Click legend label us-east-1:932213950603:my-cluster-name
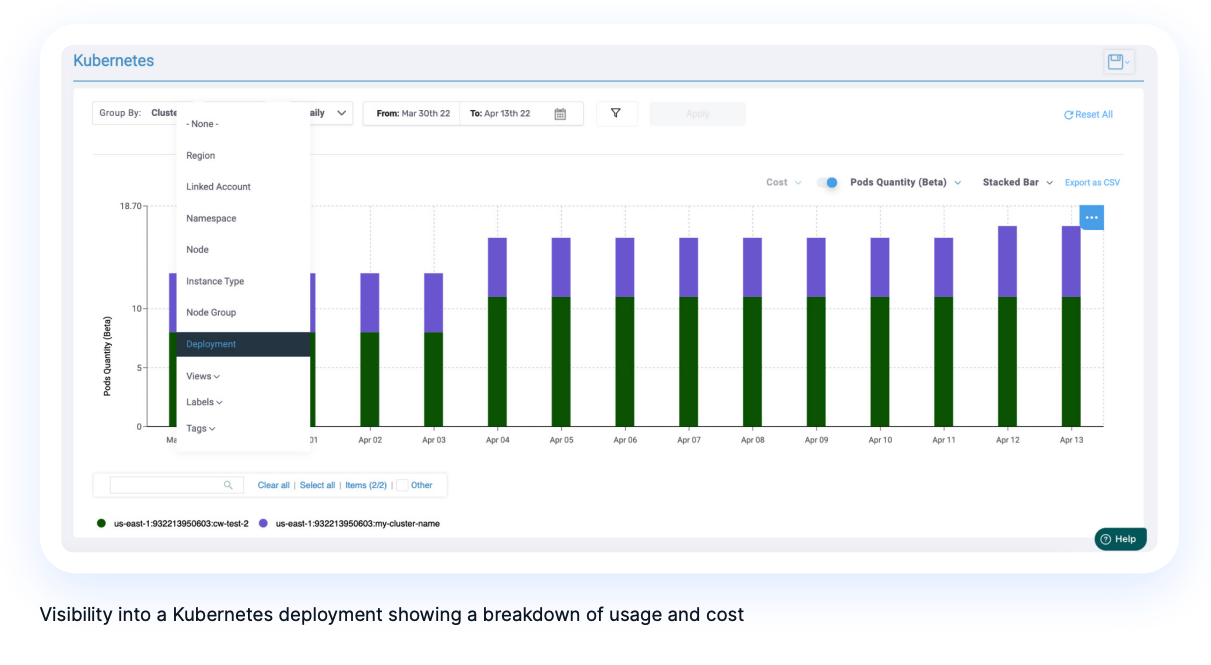1211x665 pixels. tap(358, 524)
